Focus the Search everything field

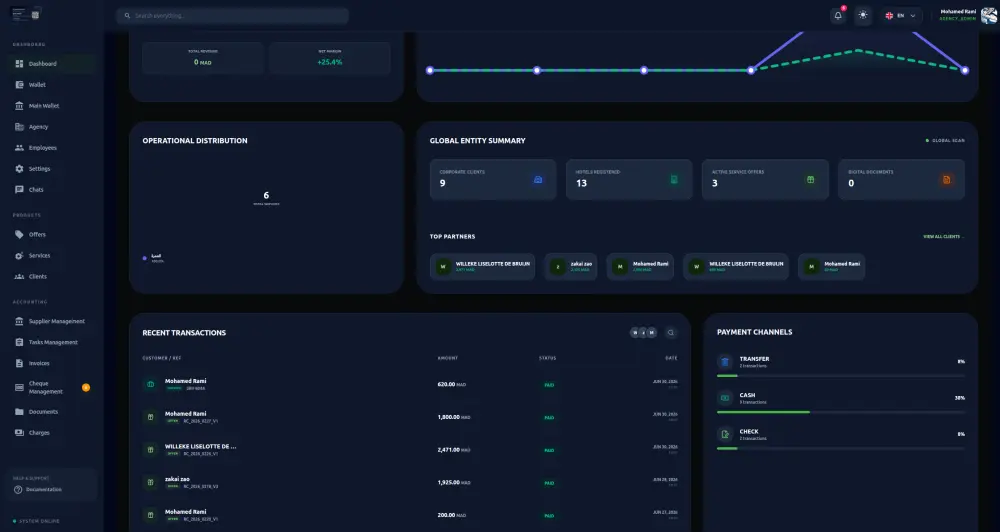232,15
